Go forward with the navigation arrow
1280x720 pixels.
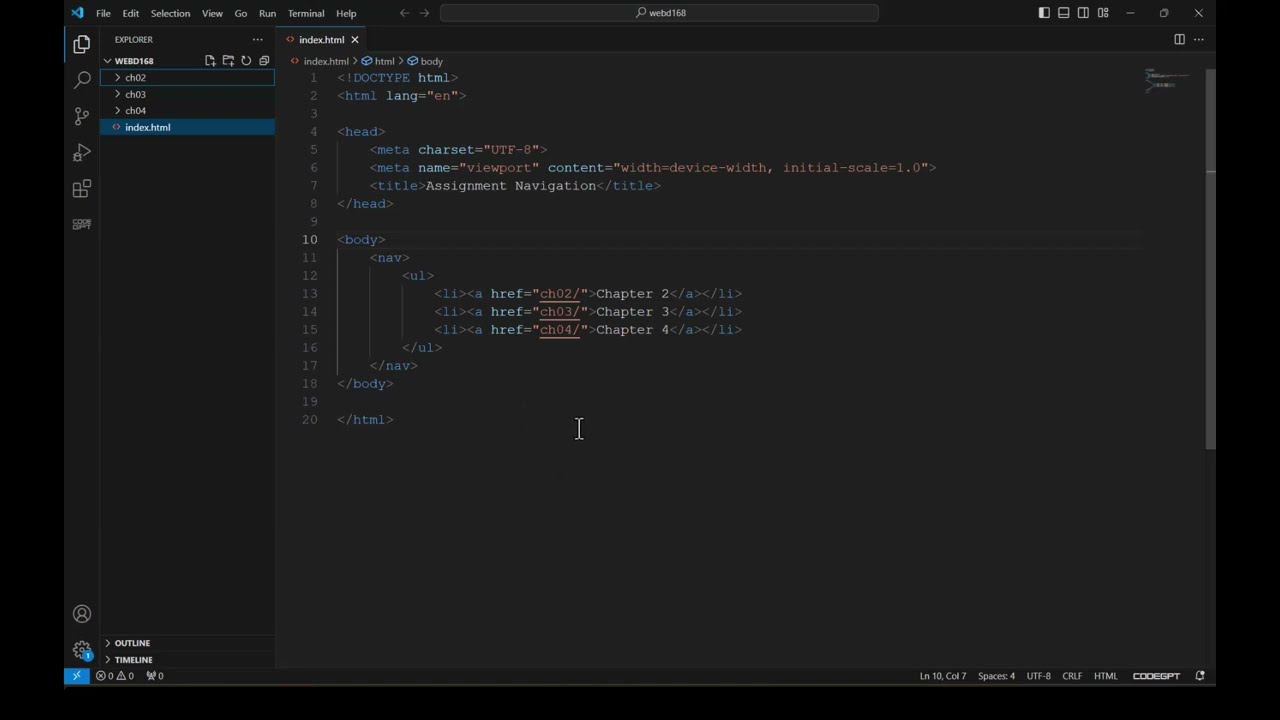tap(425, 13)
